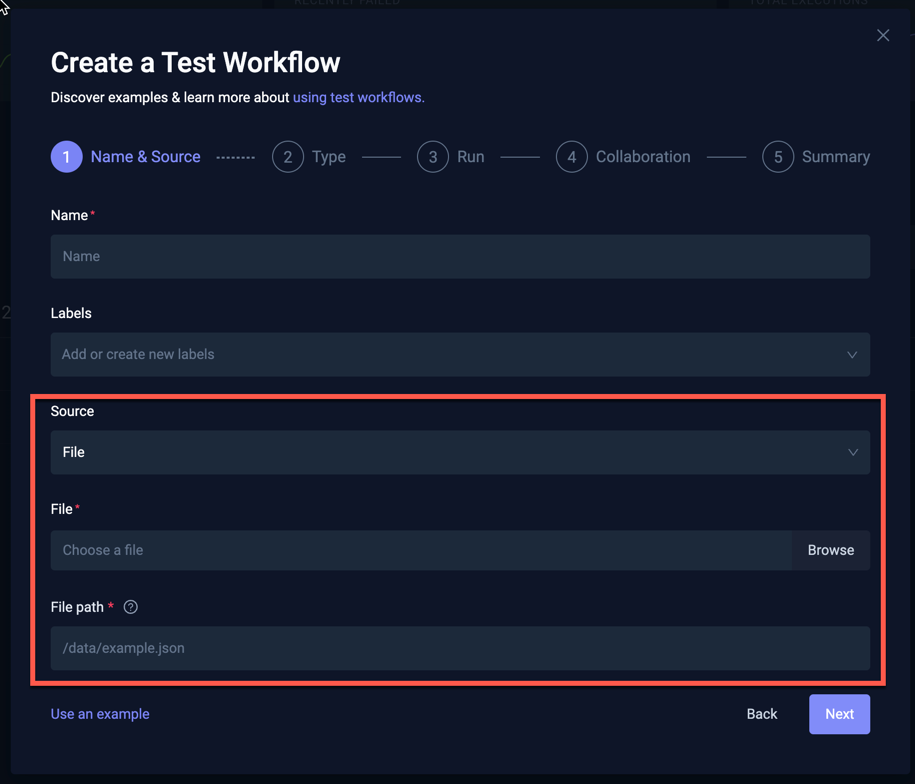Select step 1 Name & Source circle
The width and height of the screenshot is (915, 784).
(66, 156)
